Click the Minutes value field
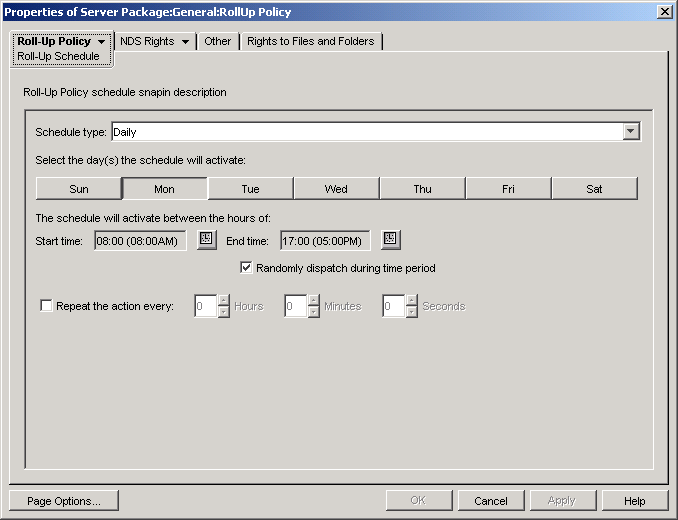 coord(296,306)
